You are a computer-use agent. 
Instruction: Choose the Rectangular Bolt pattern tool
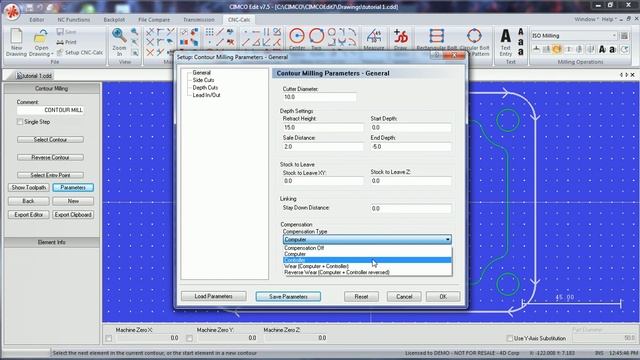[436, 36]
